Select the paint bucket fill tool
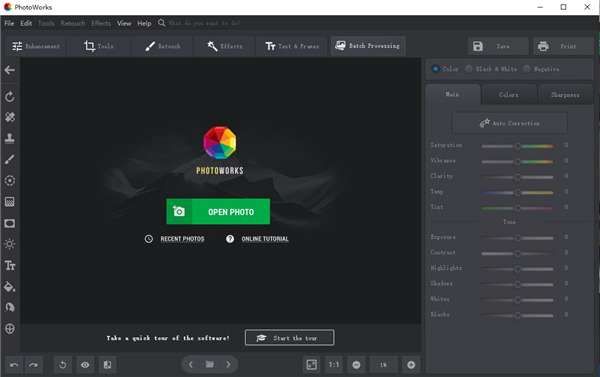 pyautogui.click(x=10, y=287)
